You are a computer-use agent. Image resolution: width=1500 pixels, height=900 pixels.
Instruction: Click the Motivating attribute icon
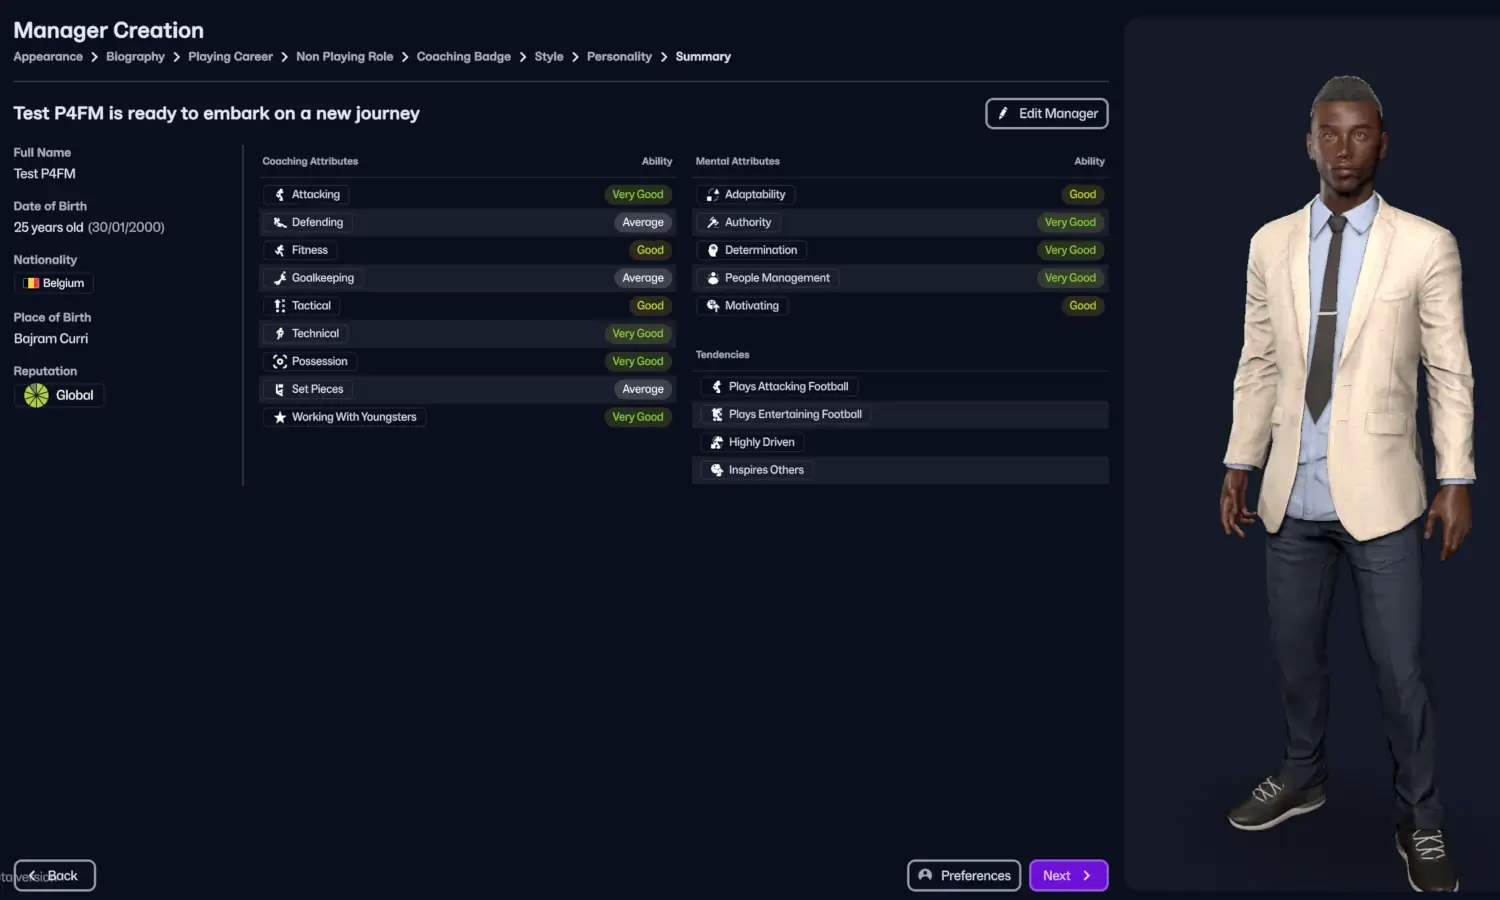click(713, 306)
